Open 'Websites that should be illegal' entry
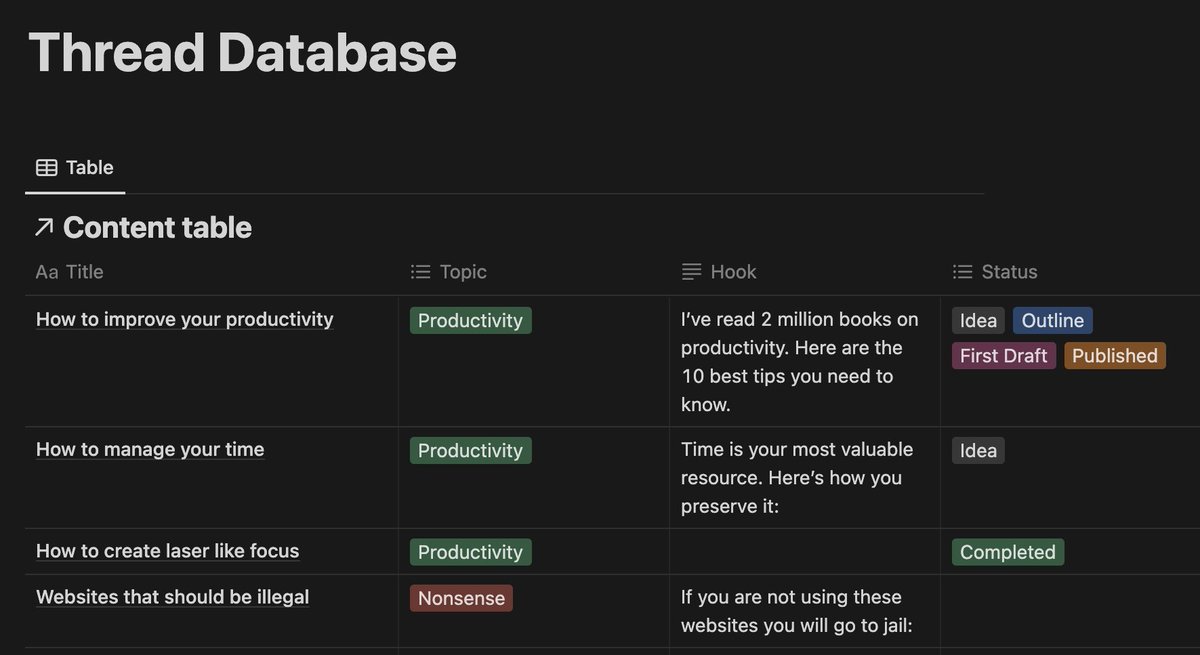The height and width of the screenshot is (655, 1200). pyautogui.click(x=173, y=597)
